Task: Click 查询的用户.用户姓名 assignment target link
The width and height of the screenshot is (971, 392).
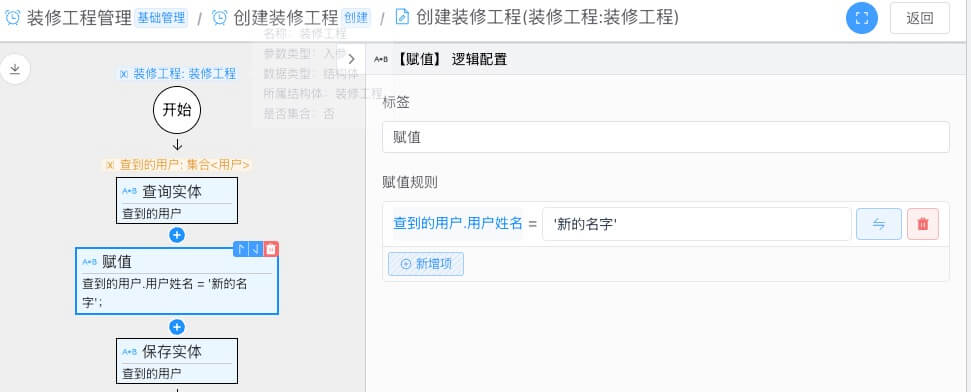Action: (458, 224)
